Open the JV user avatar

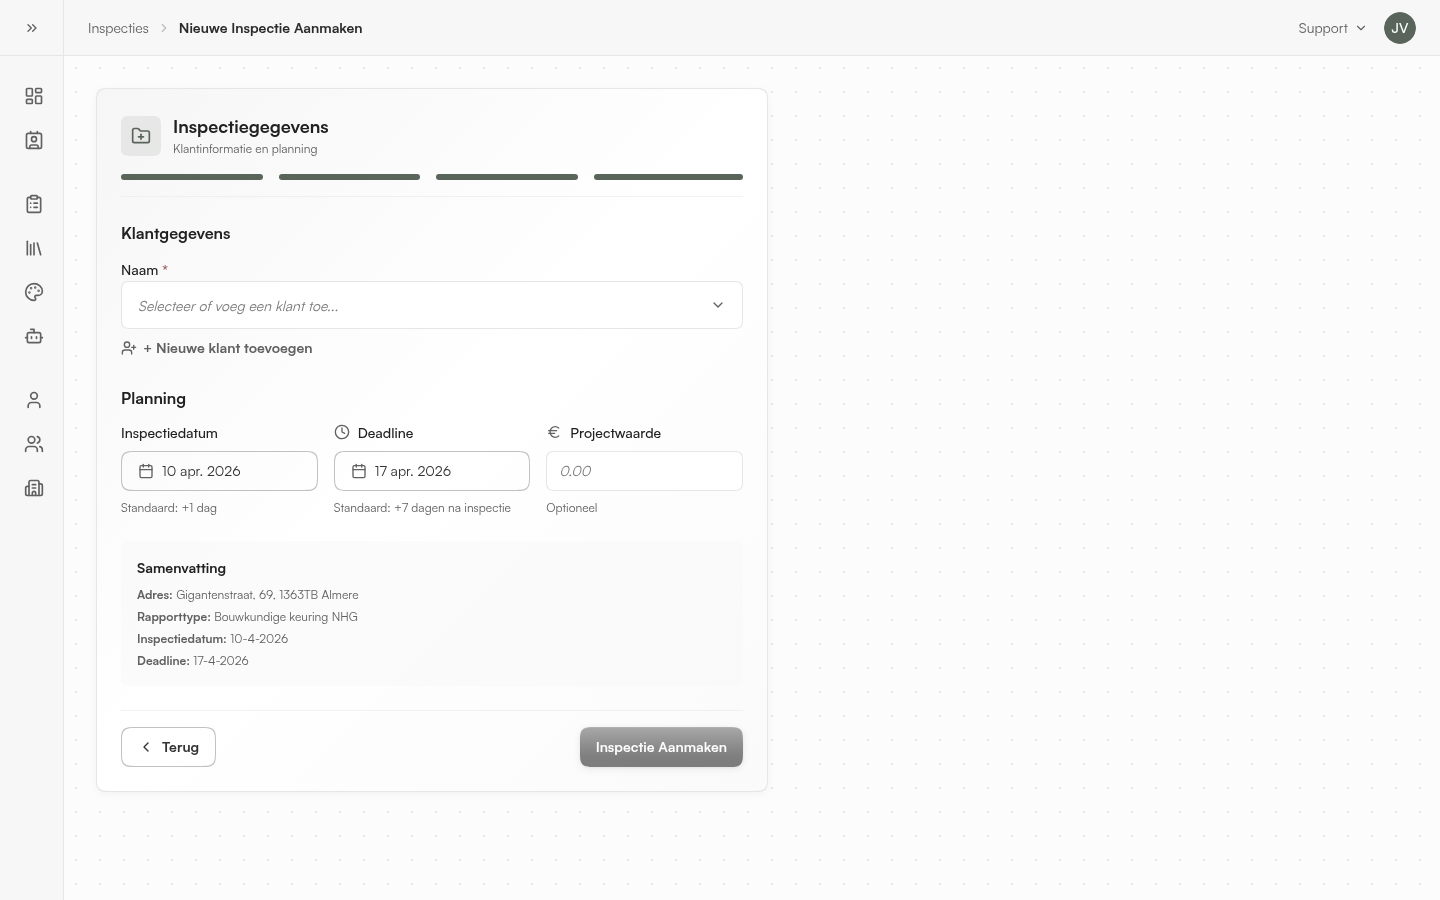tap(1400, 28)
